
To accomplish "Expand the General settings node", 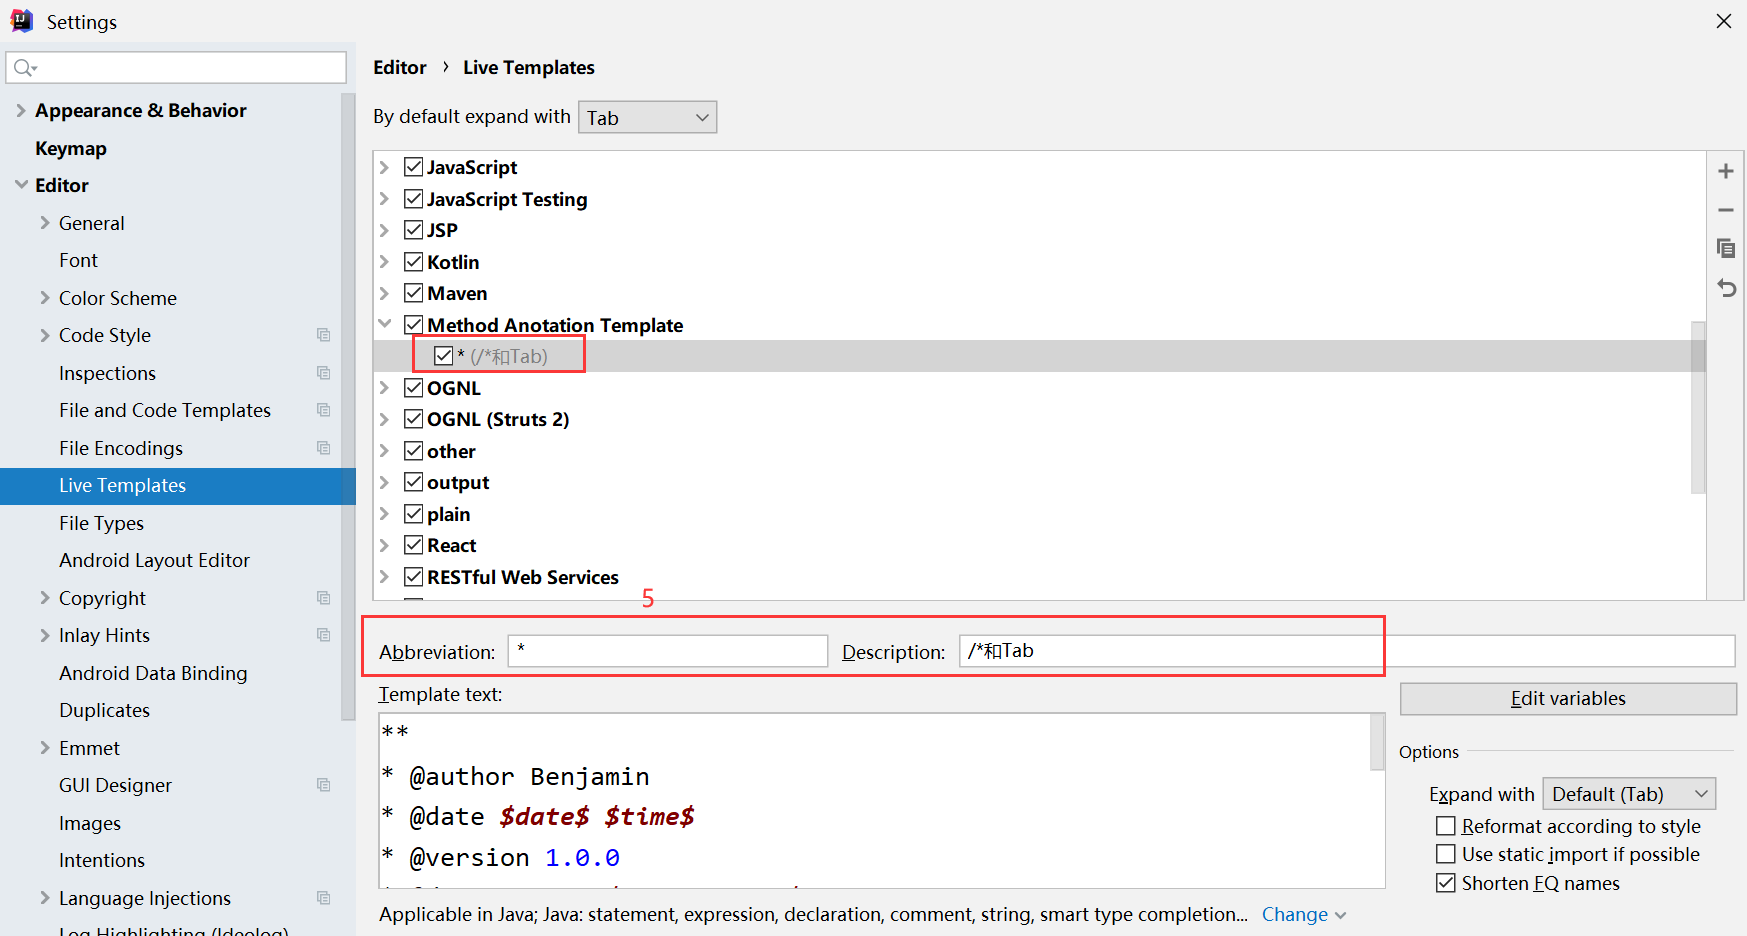I will (x=45, y=223).
